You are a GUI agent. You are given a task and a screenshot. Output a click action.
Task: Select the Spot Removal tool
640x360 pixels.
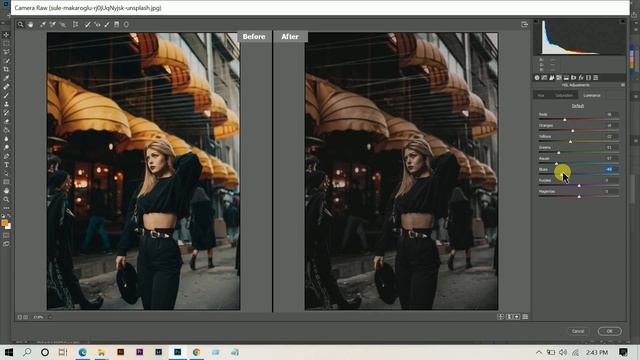click(87, 24)
